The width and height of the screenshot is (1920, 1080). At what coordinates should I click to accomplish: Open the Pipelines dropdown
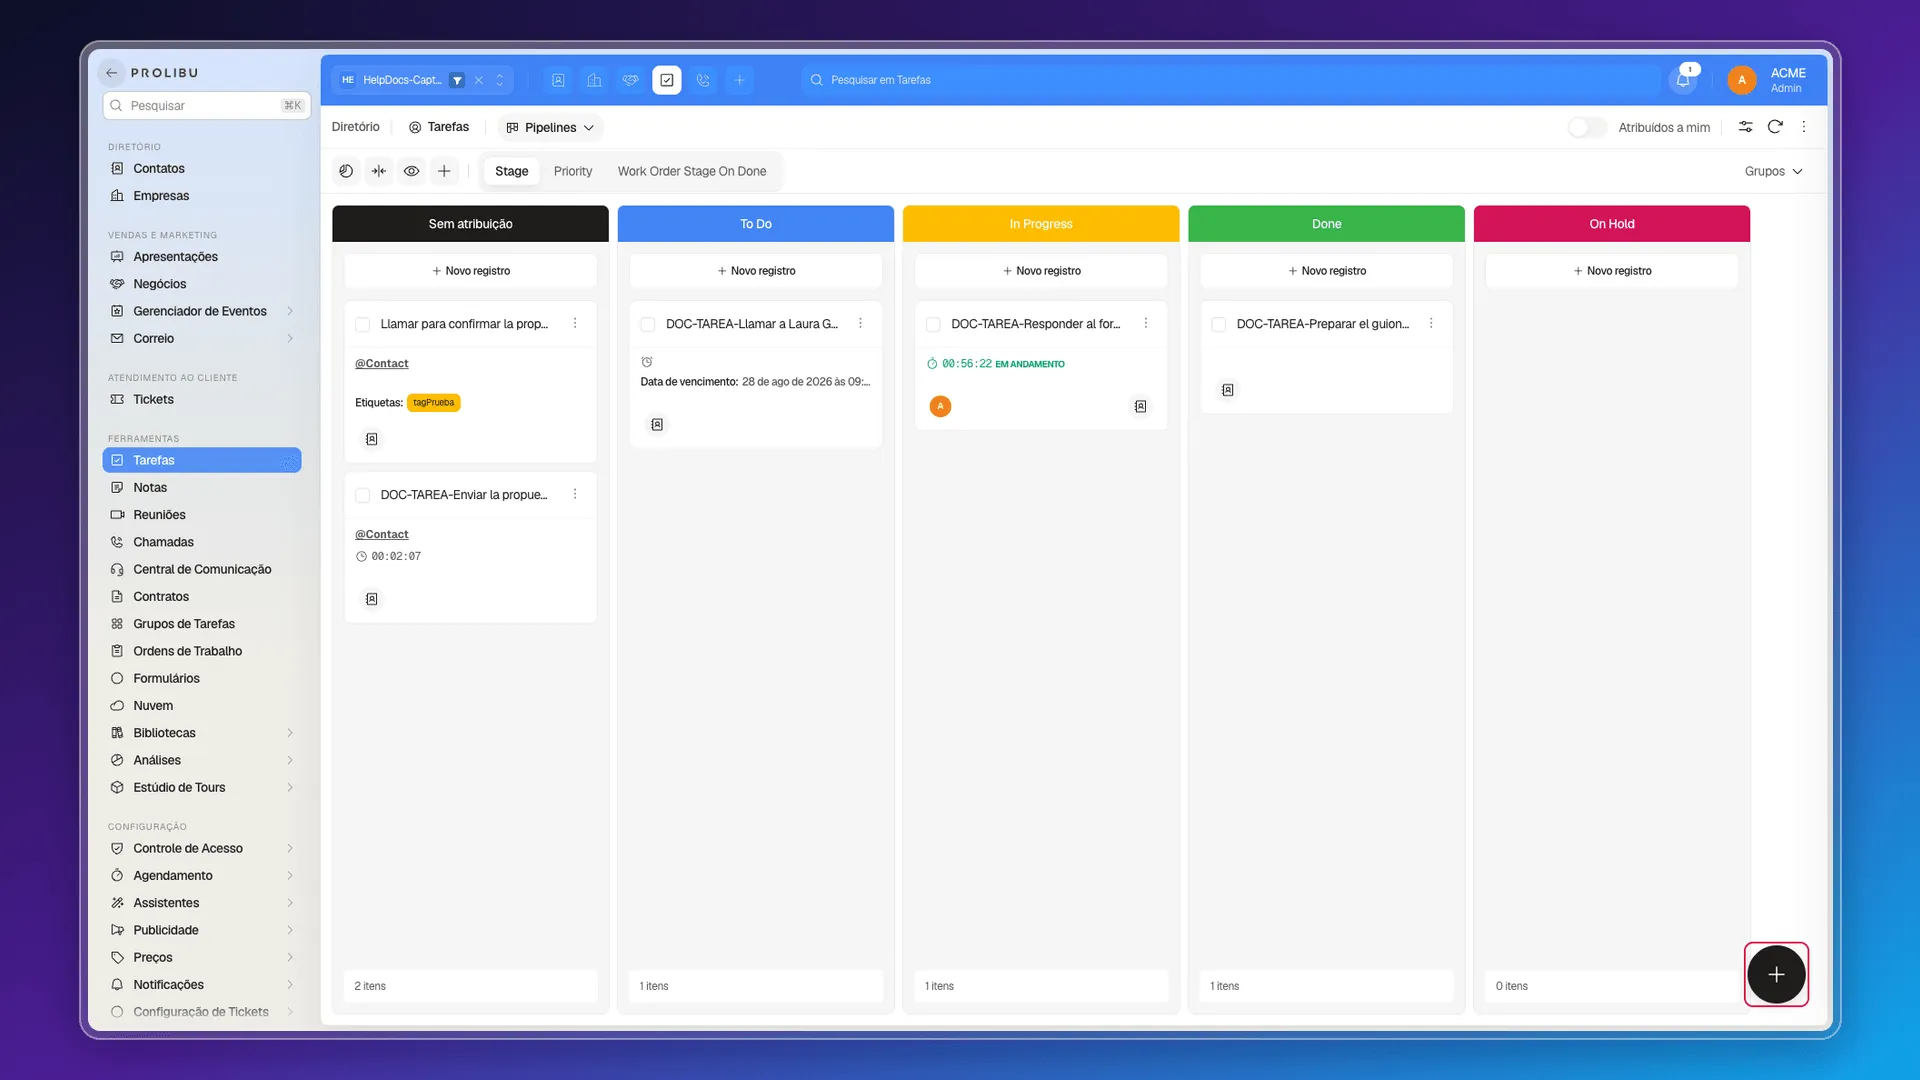click(x=550, y=127)
